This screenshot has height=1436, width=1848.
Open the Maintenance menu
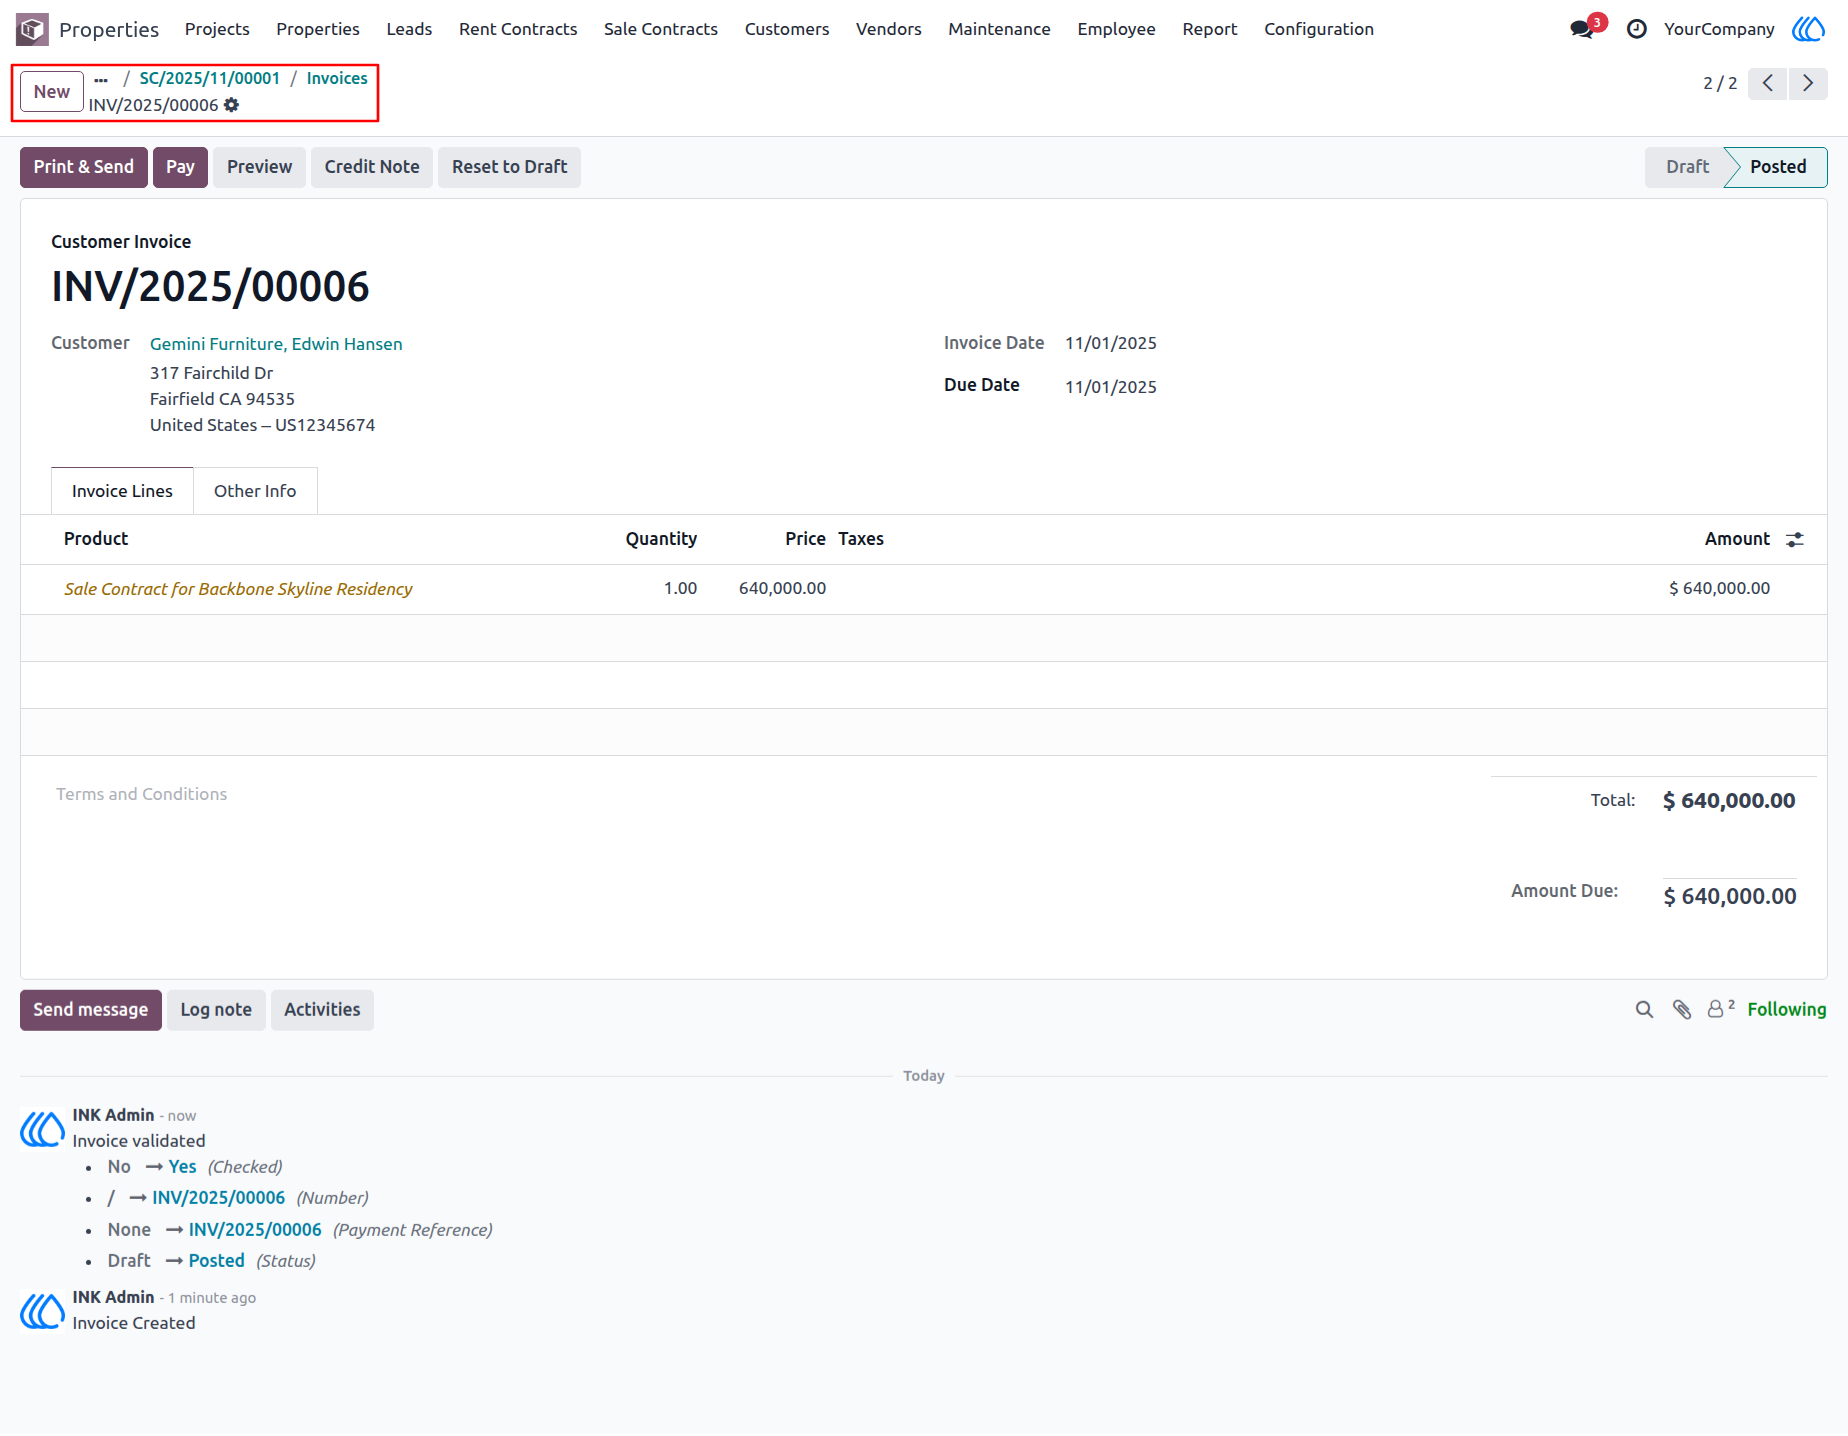999,29
